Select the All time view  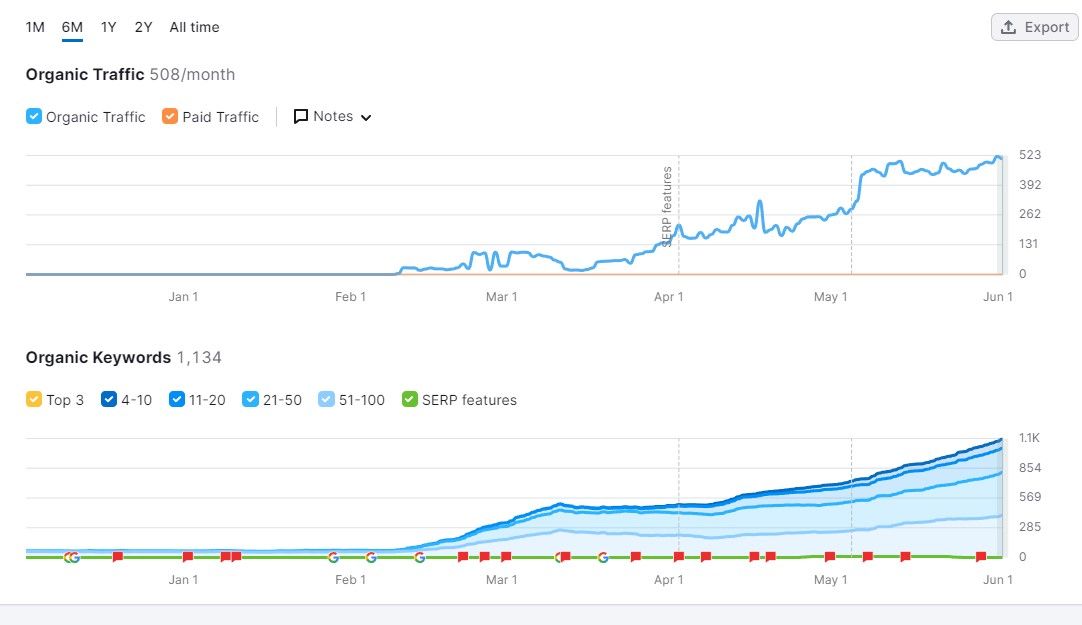point(194,27)
